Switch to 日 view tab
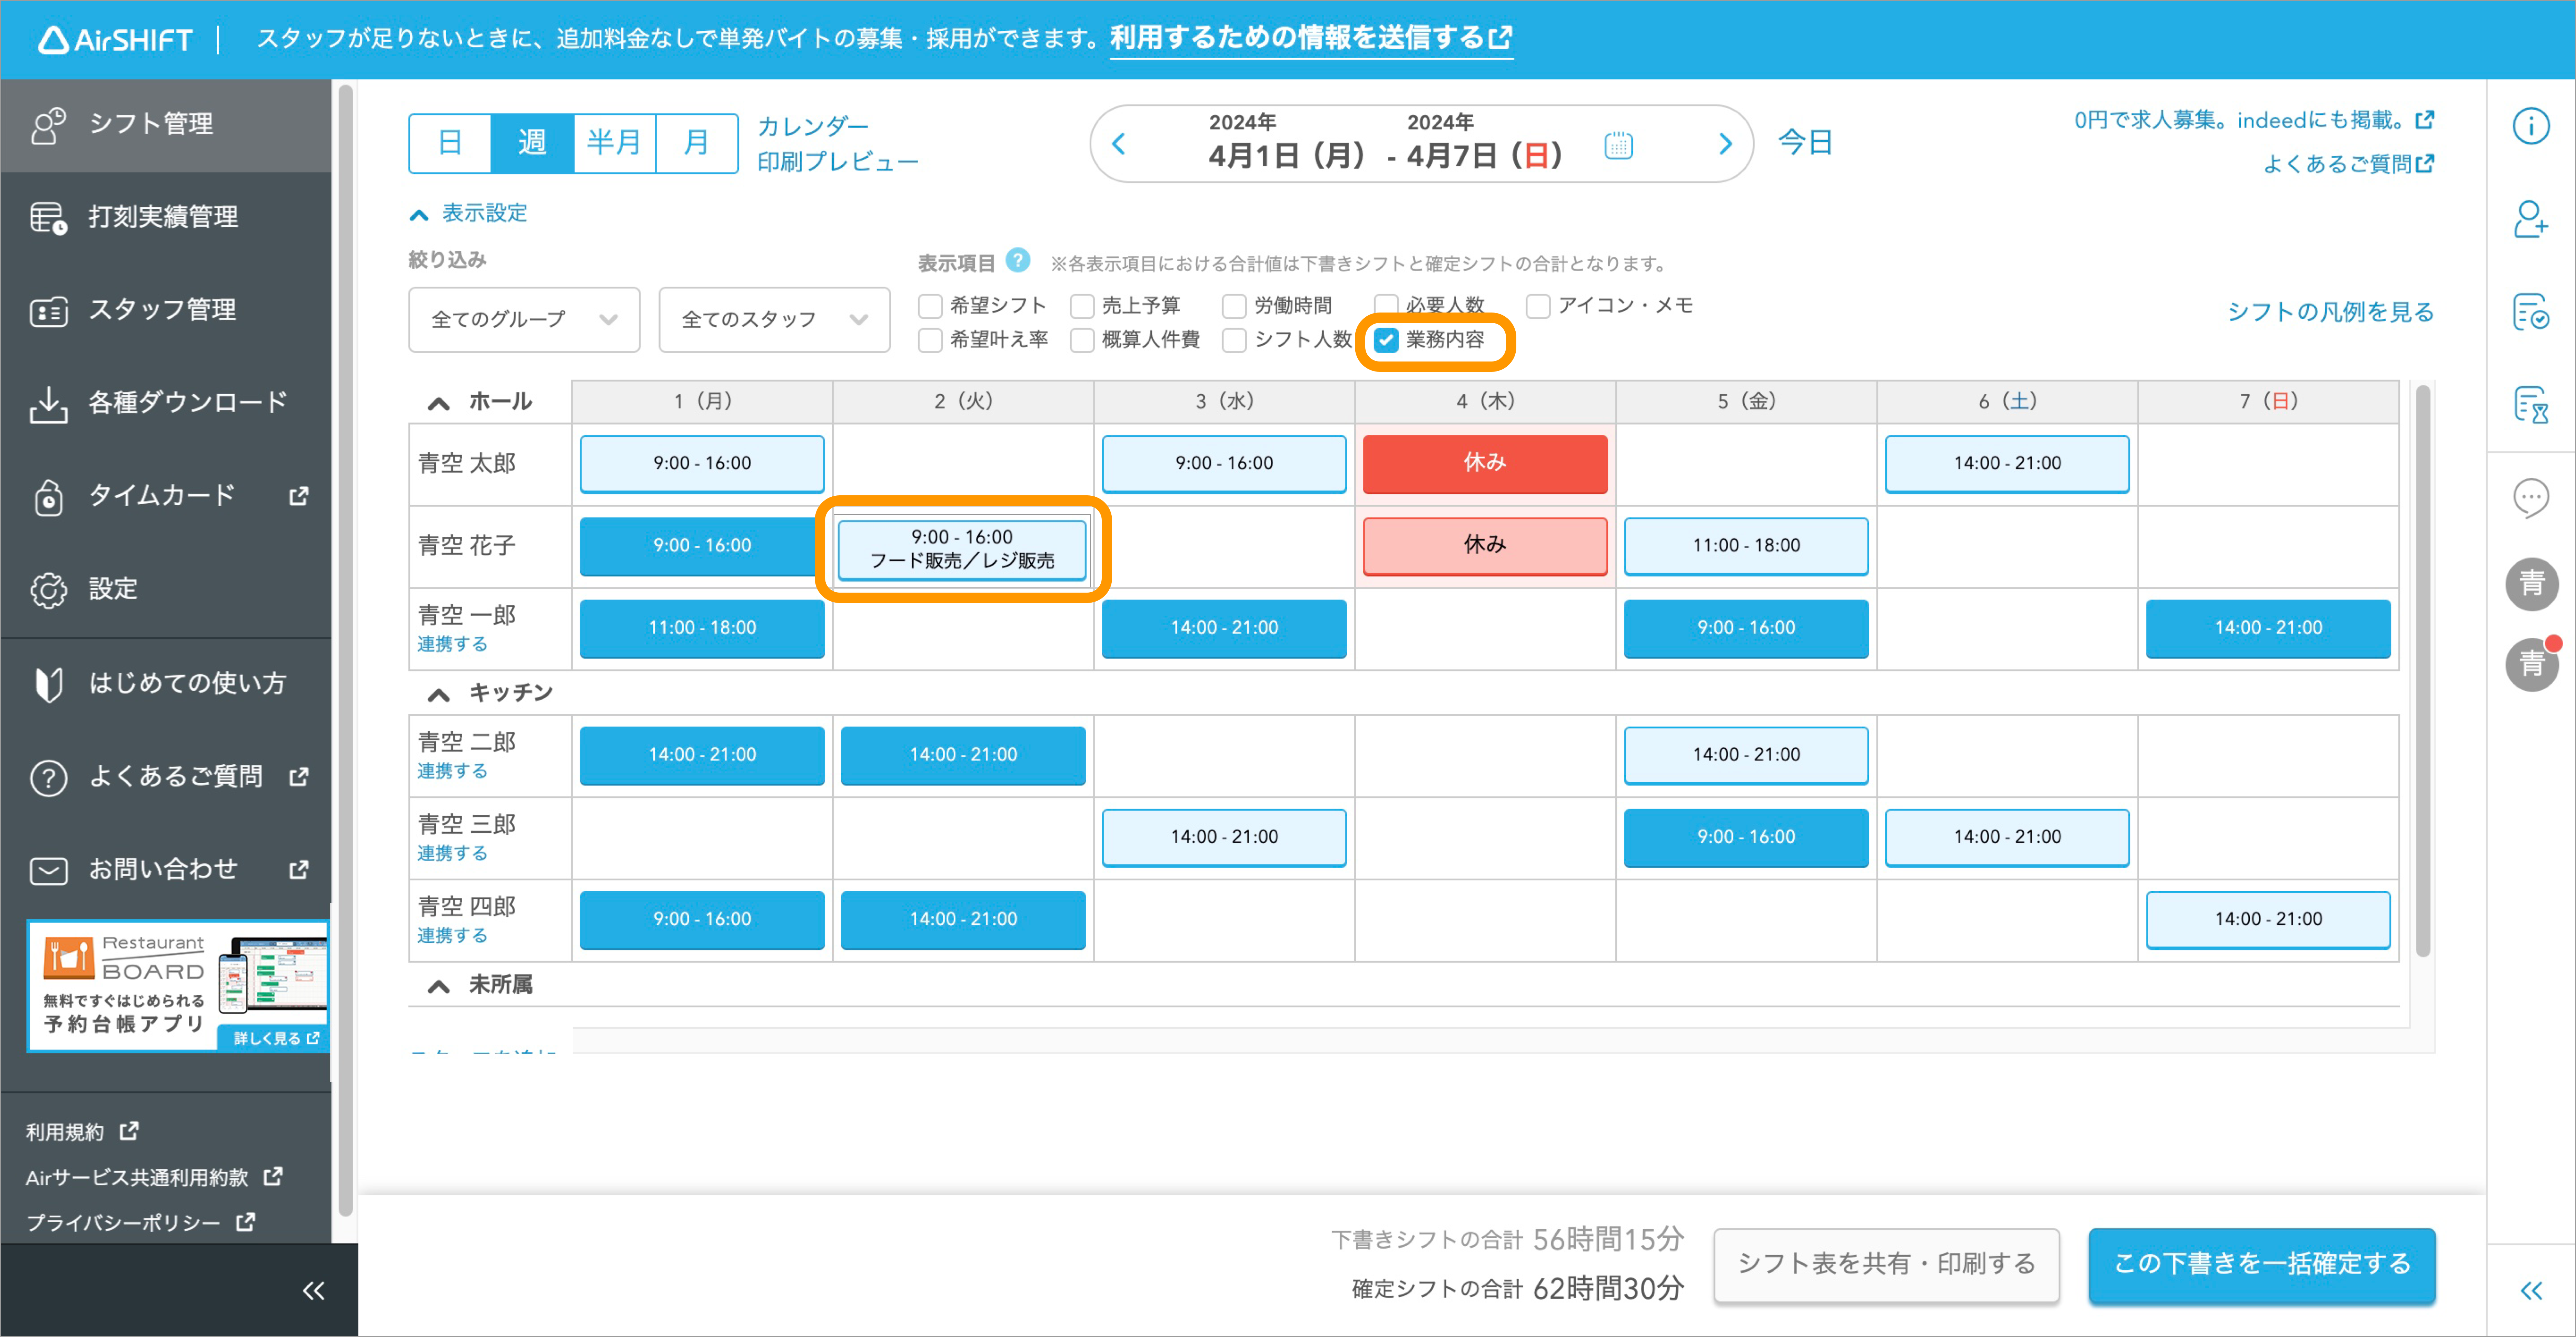 coord(450,143)
